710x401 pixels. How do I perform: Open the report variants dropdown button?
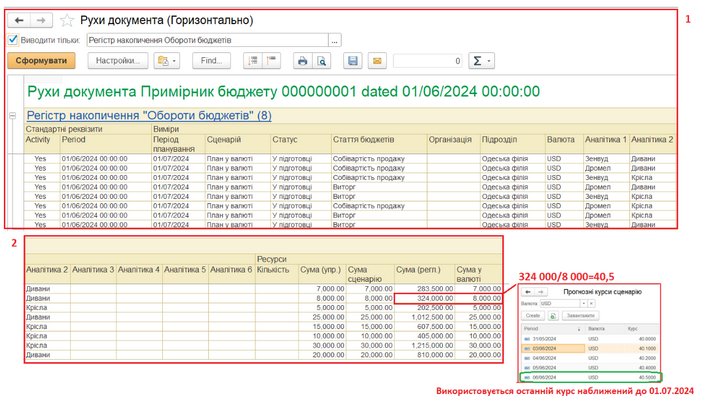(x=166, y=61)
